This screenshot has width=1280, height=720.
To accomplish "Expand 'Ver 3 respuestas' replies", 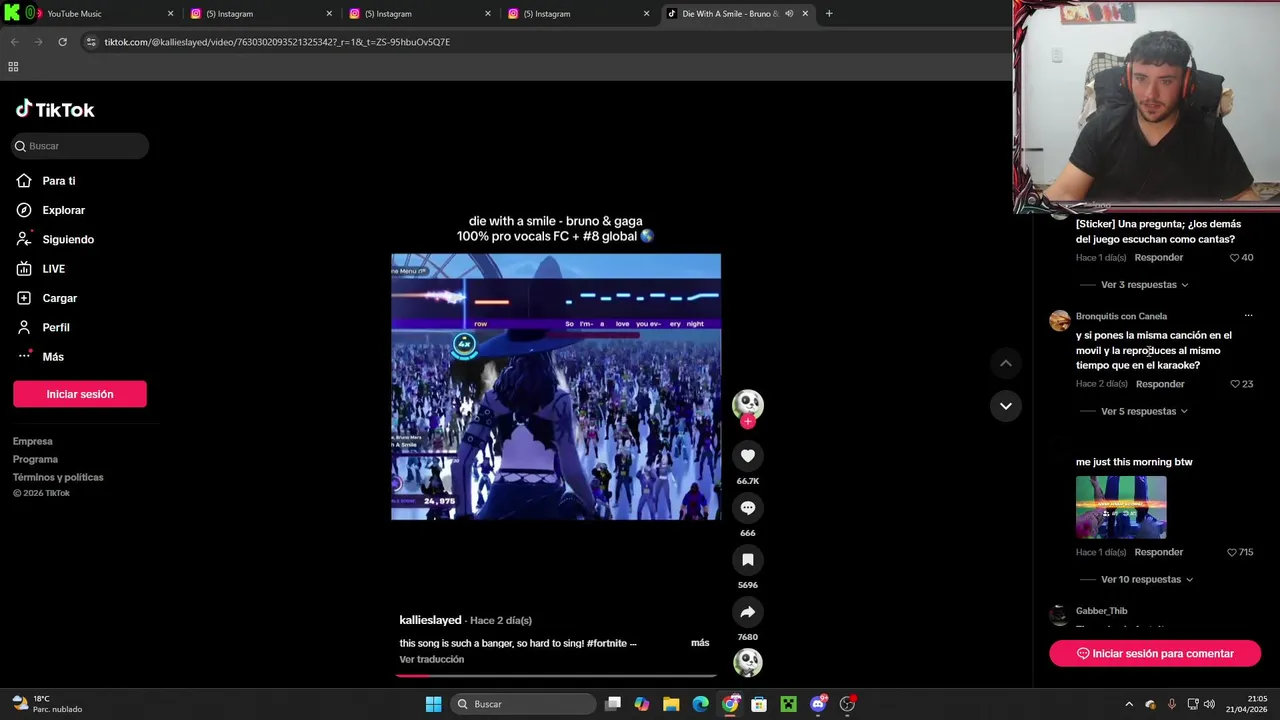I will point(1144,285).
